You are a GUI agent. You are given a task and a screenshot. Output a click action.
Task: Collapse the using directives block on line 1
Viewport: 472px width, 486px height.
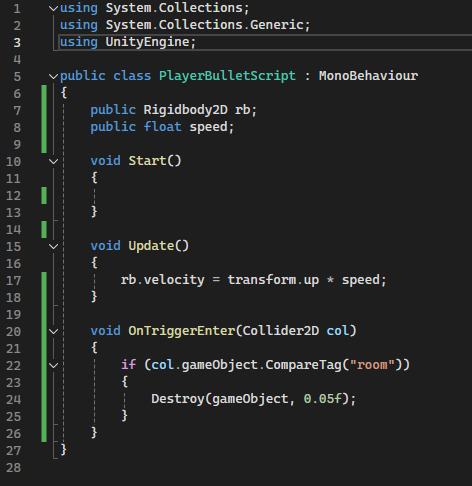pos(53,8)
